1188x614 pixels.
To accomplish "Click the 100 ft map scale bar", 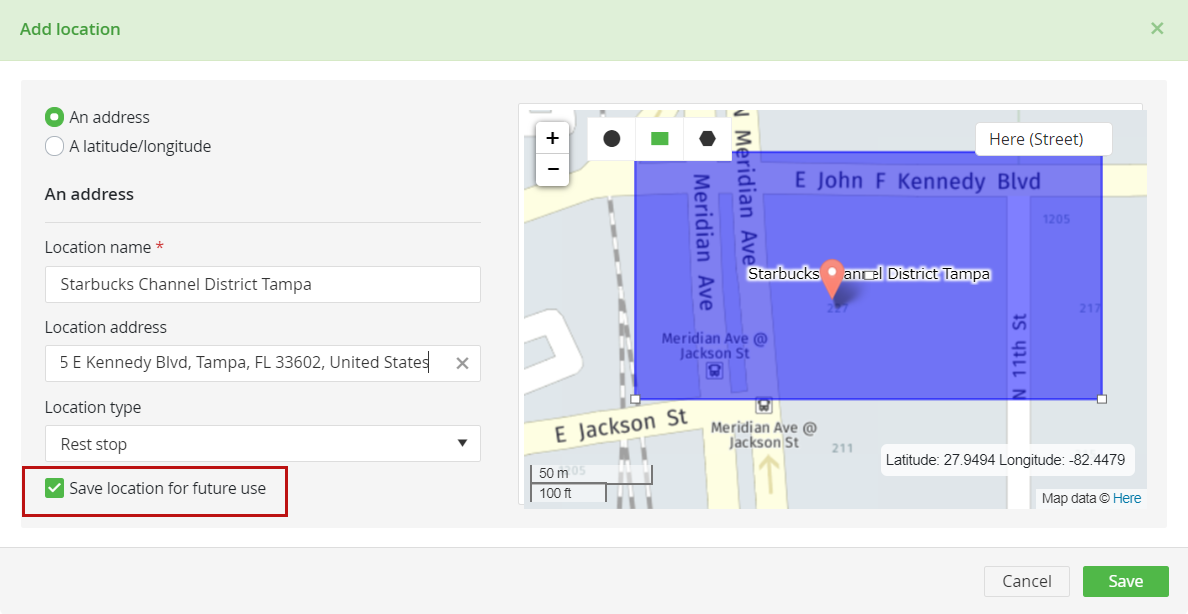I will (x=568, y=493).
